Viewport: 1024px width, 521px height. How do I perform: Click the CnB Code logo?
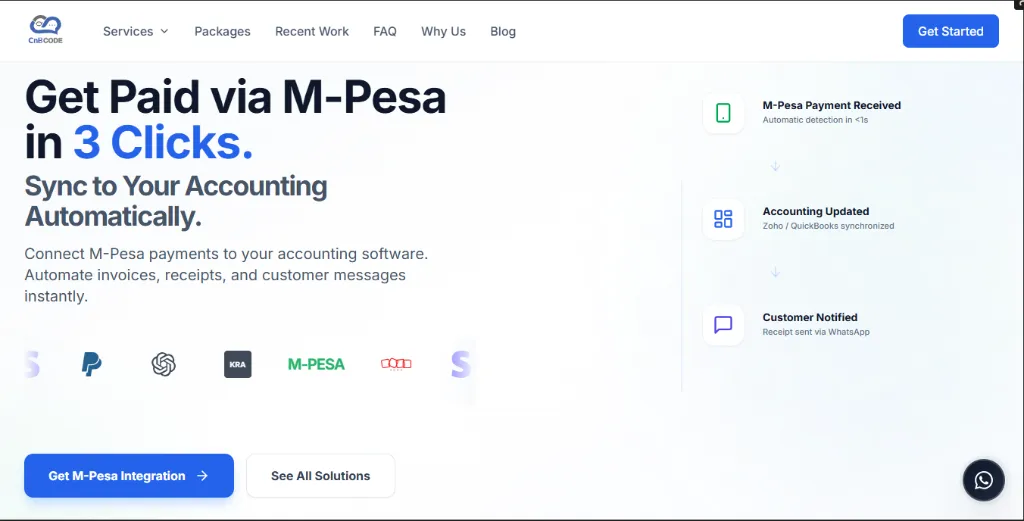(x=46, y=30)
